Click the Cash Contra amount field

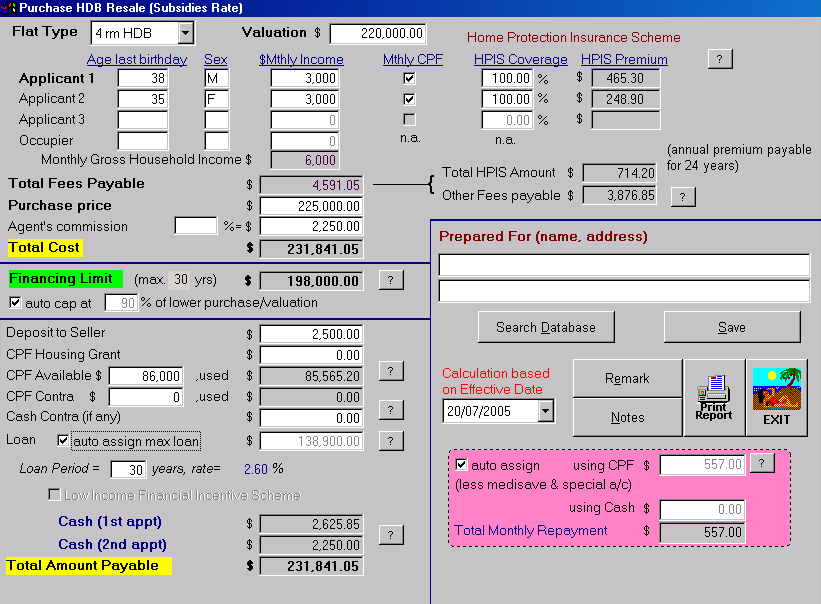pyautogui.click(x=311, y=418)
